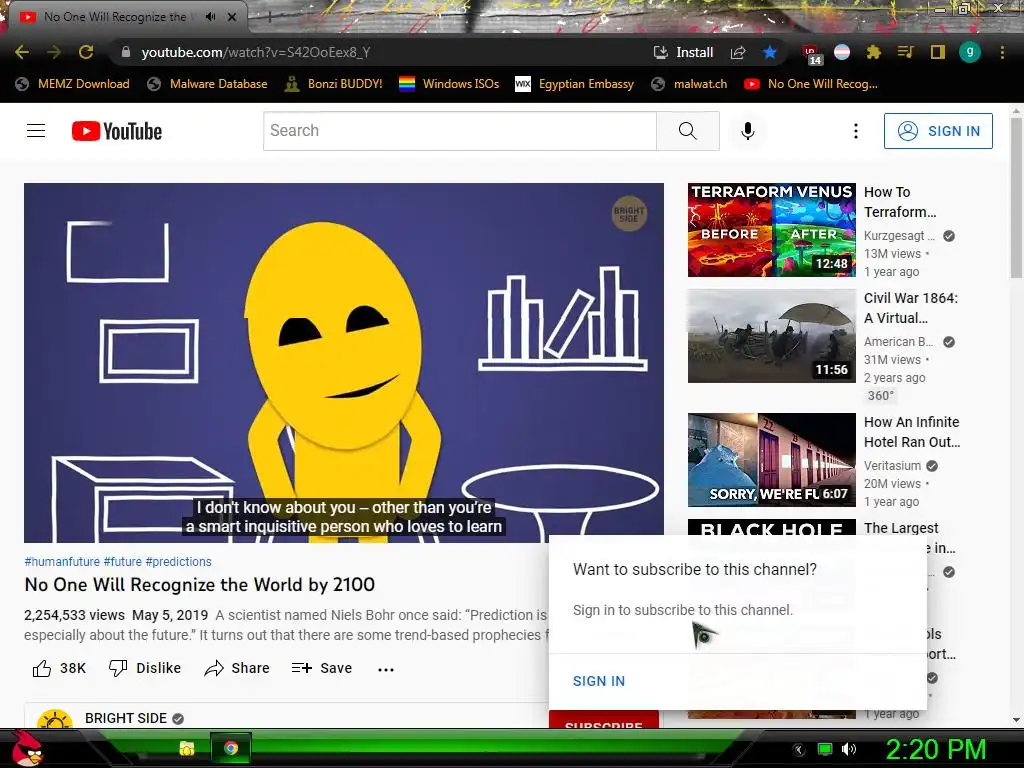Open the malwat.ch bookmark
Screen dimensions: 1024x768
point(689,84)
